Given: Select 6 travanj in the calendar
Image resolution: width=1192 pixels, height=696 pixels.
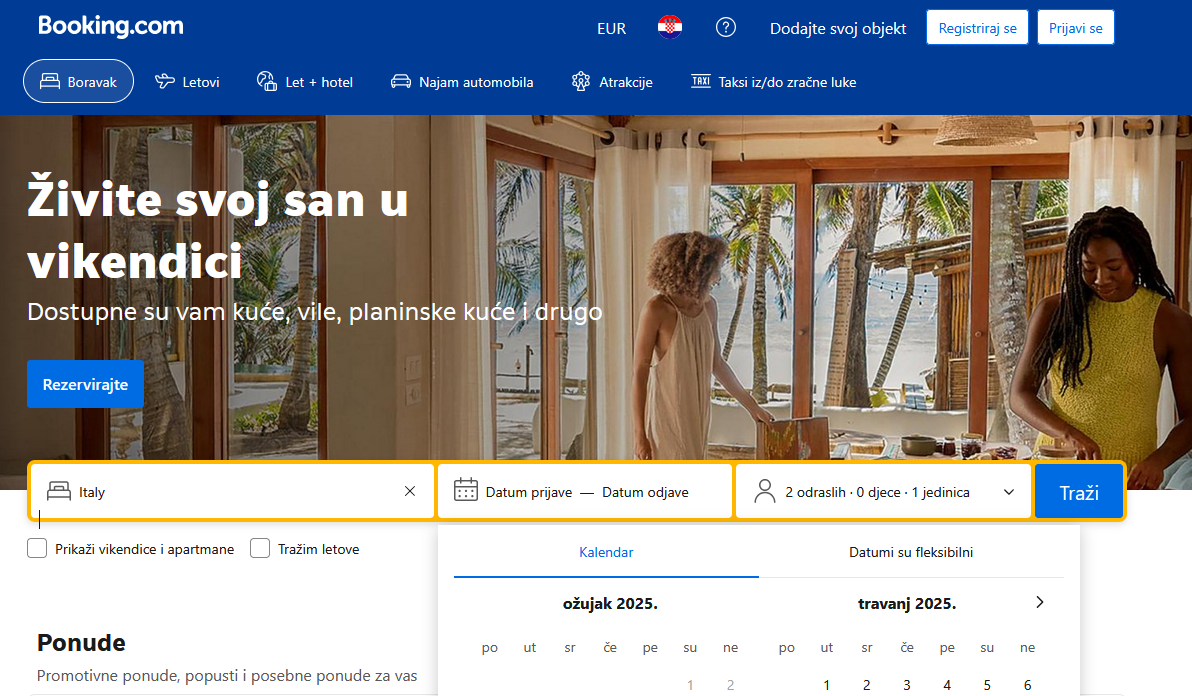Looking at the screenshot, I should click(1027, 685).
